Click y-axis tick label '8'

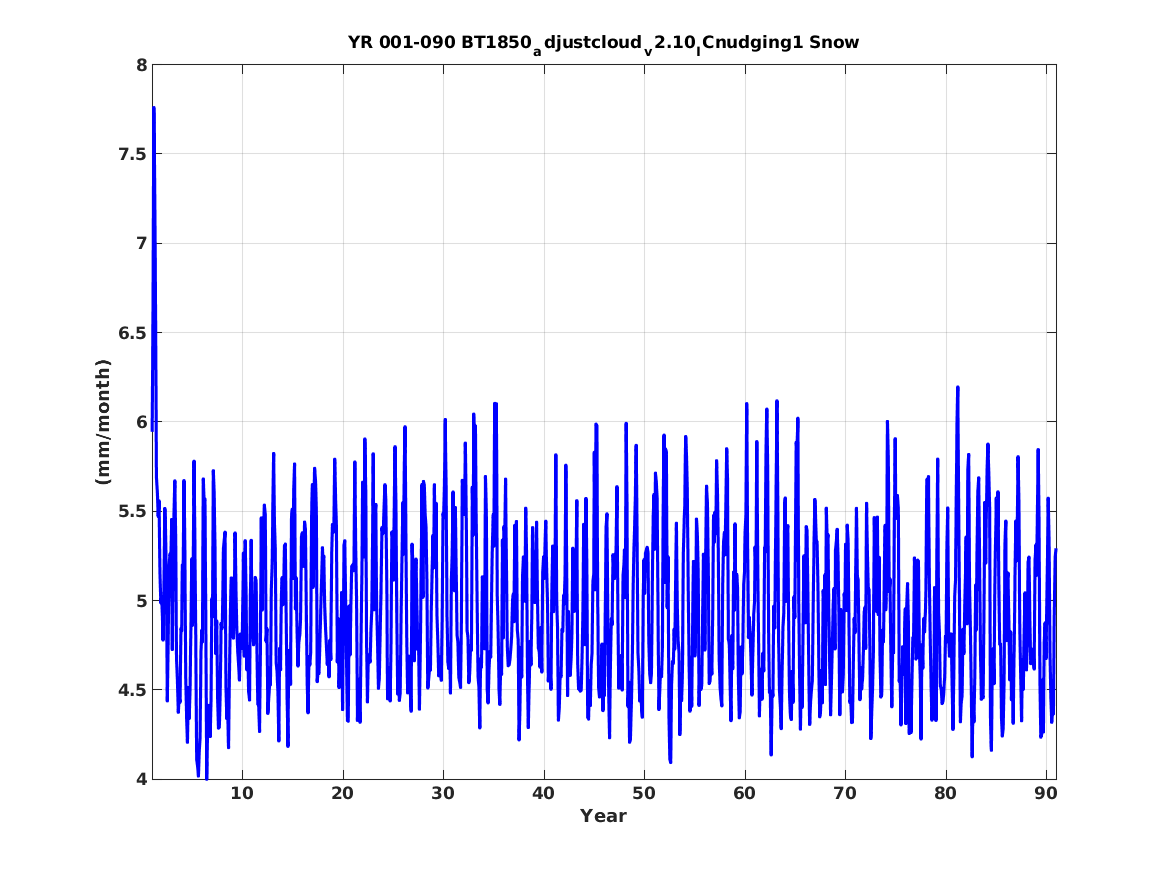tap(141, 65)
